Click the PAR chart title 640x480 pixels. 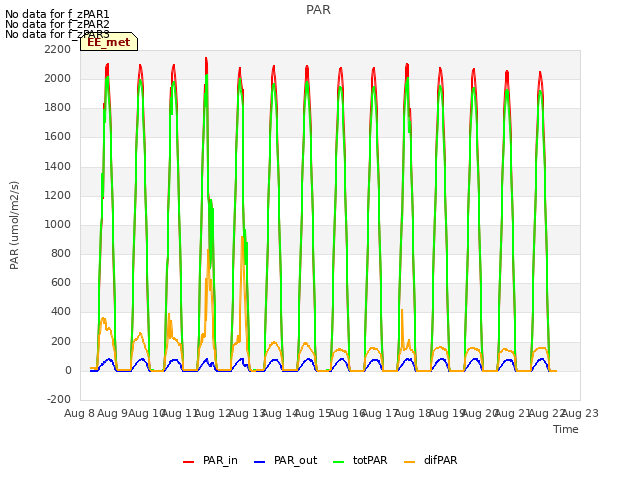point(318,10)
